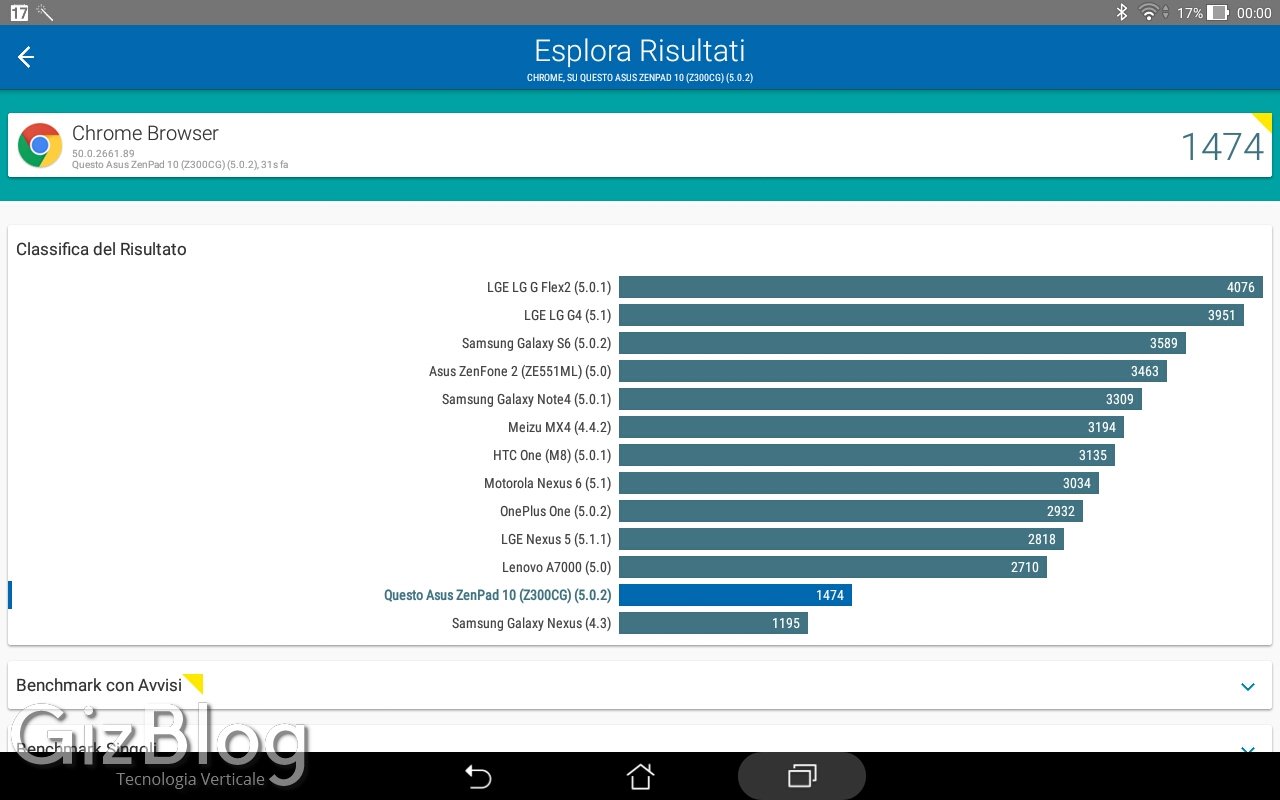The width and height of the screenshot is (1280, 800).
Task: Tap the Chrome Browser result card title
Action: tap(145, 133)
